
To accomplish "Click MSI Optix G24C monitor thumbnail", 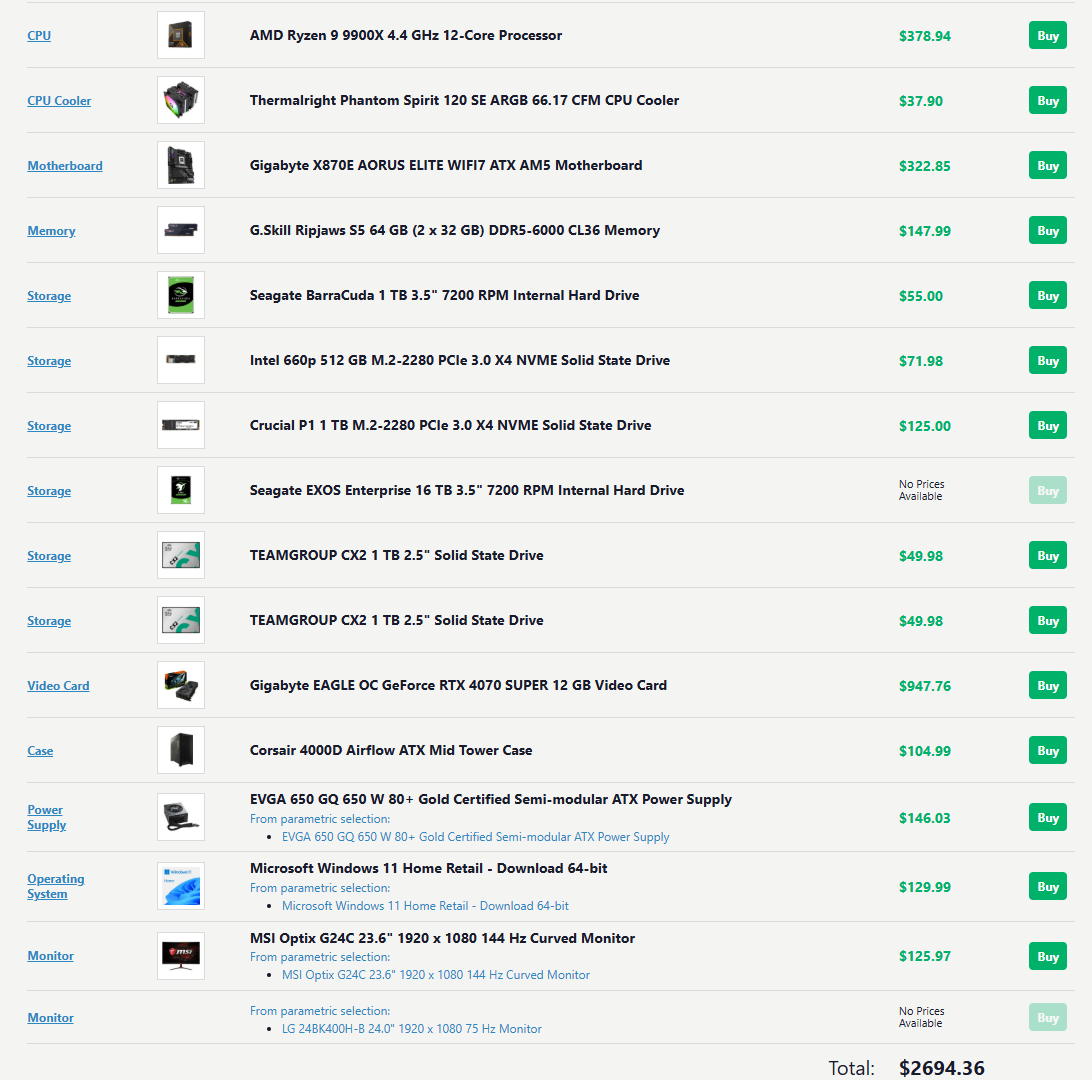I will tap(181, 956).
